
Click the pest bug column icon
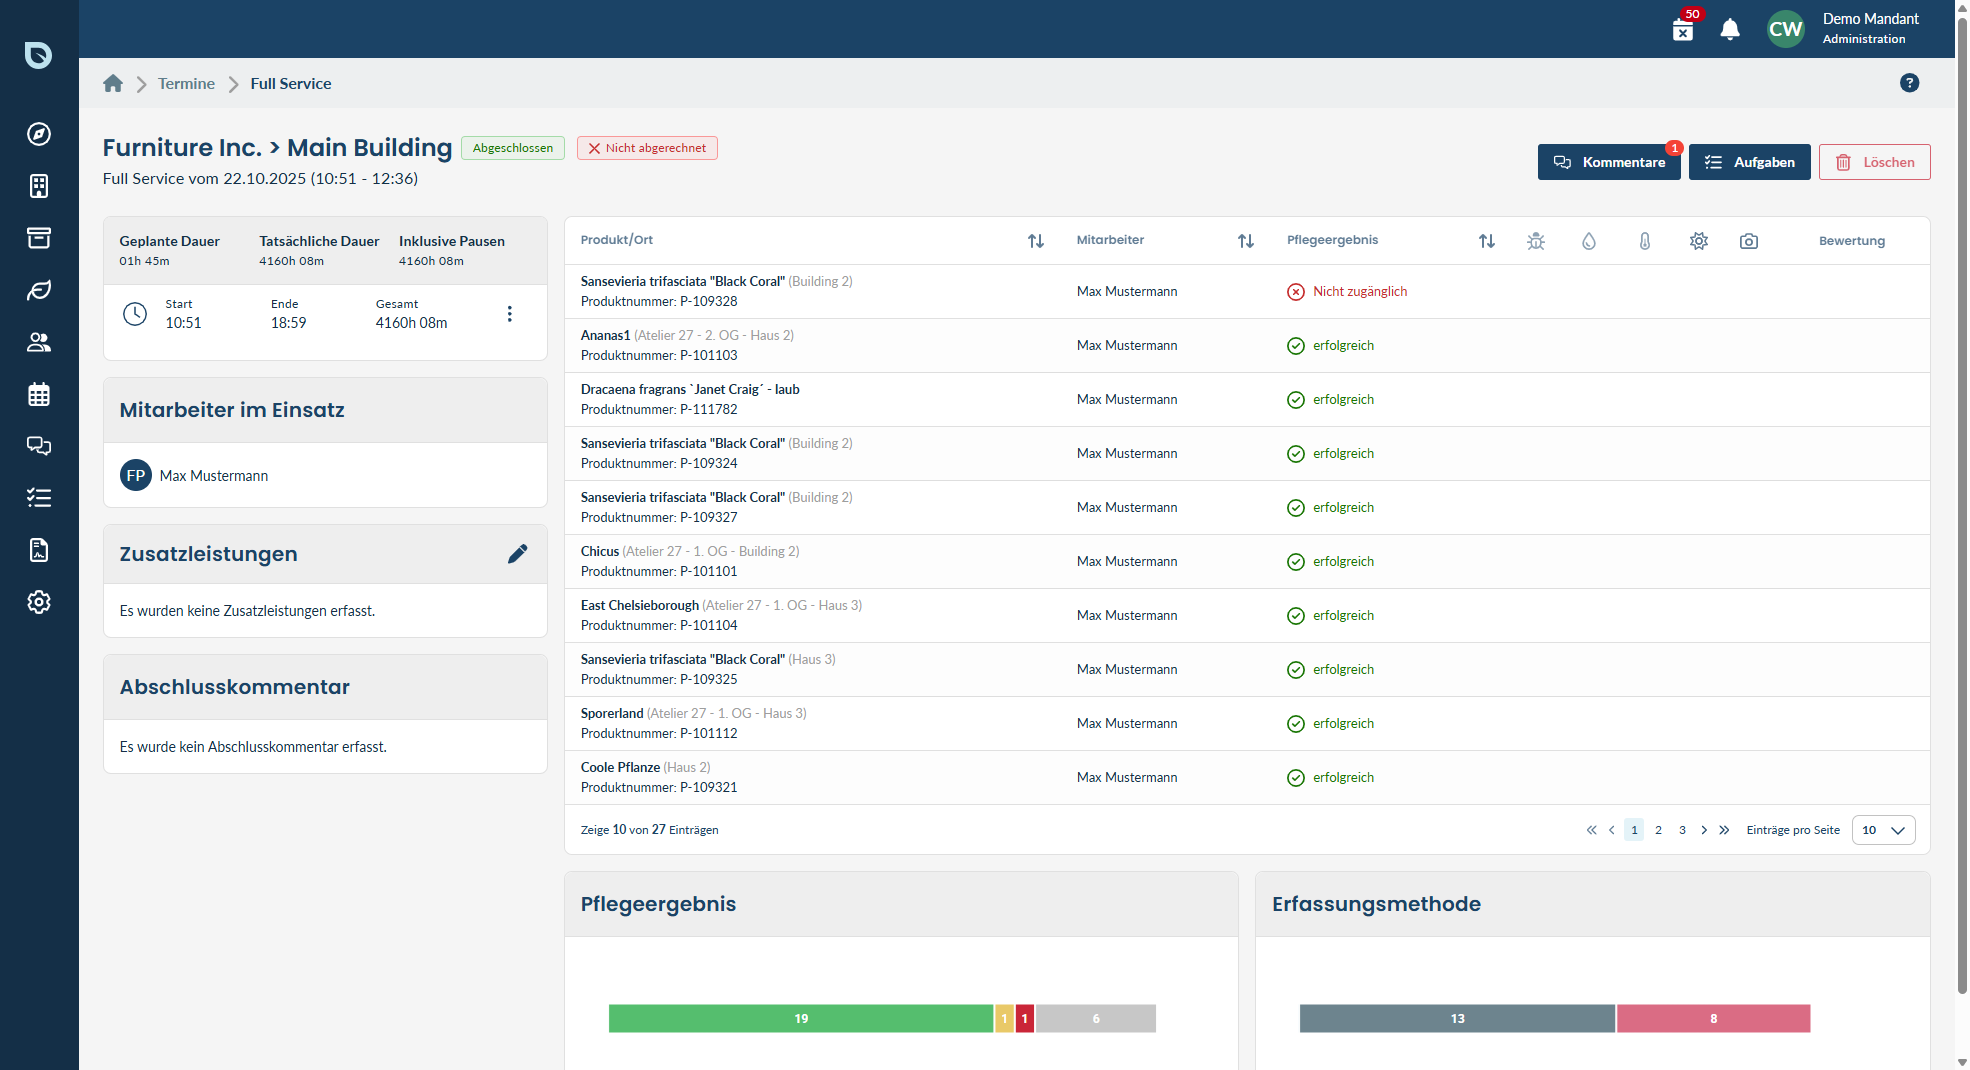click(x=1536, y=241)
